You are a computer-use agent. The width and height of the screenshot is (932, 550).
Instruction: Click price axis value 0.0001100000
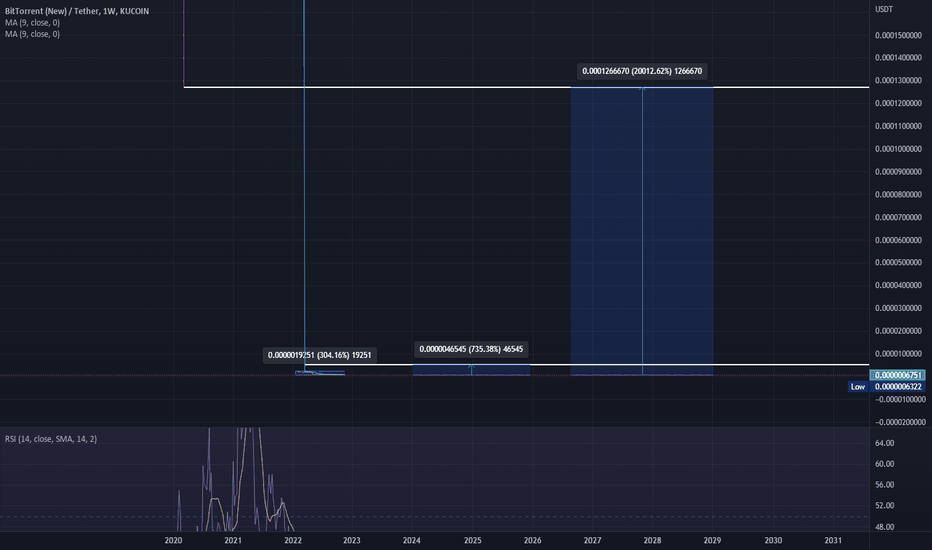click(898, 126)
